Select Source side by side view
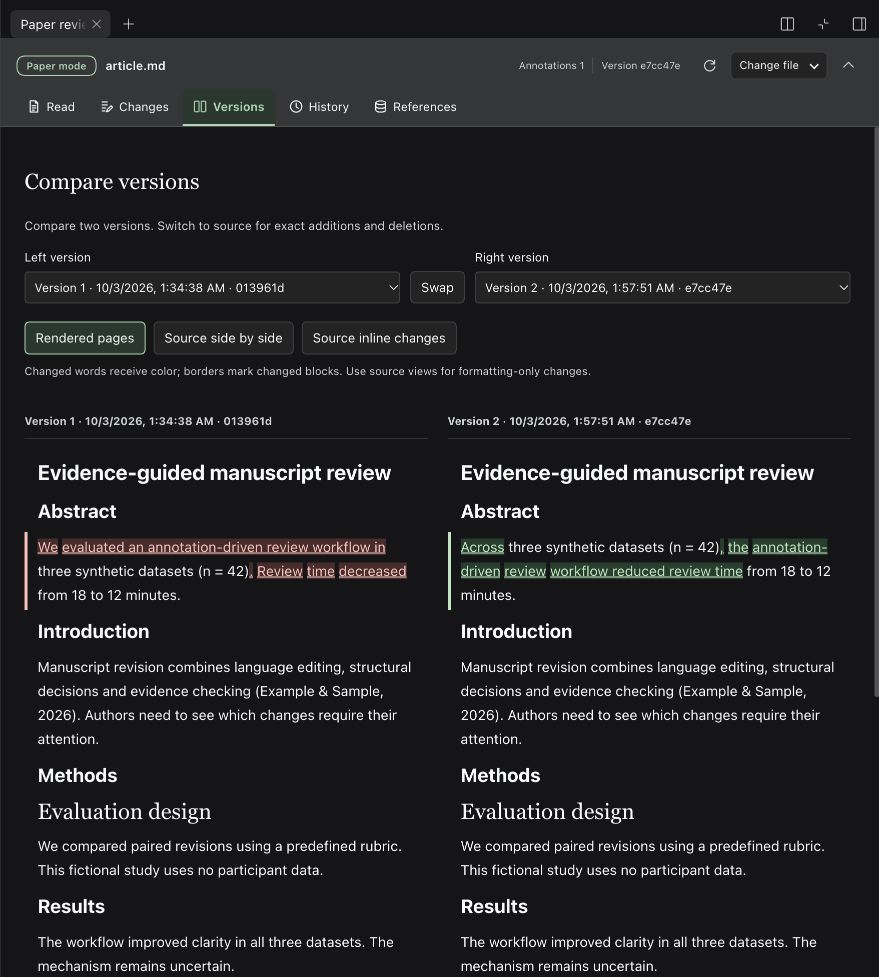The width and height of the screenshot is (879, 977). (223, 338)
